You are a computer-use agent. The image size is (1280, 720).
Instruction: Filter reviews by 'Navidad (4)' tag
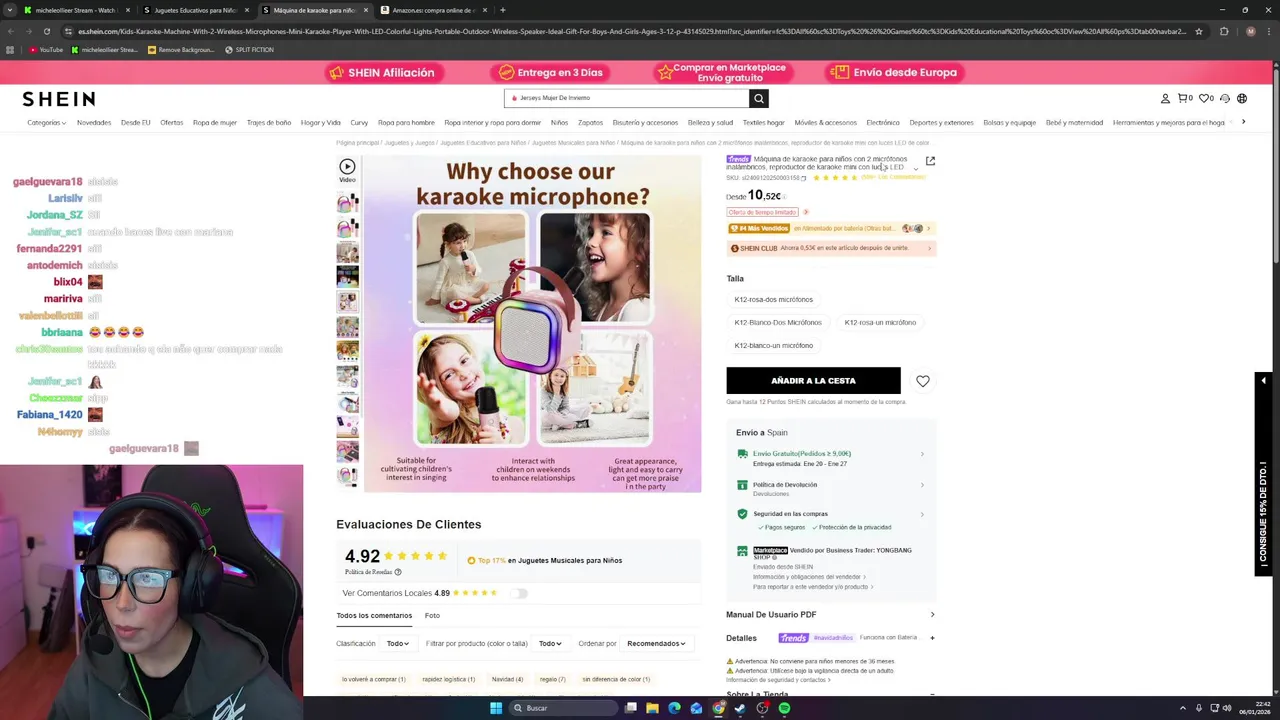coord(507,679)
